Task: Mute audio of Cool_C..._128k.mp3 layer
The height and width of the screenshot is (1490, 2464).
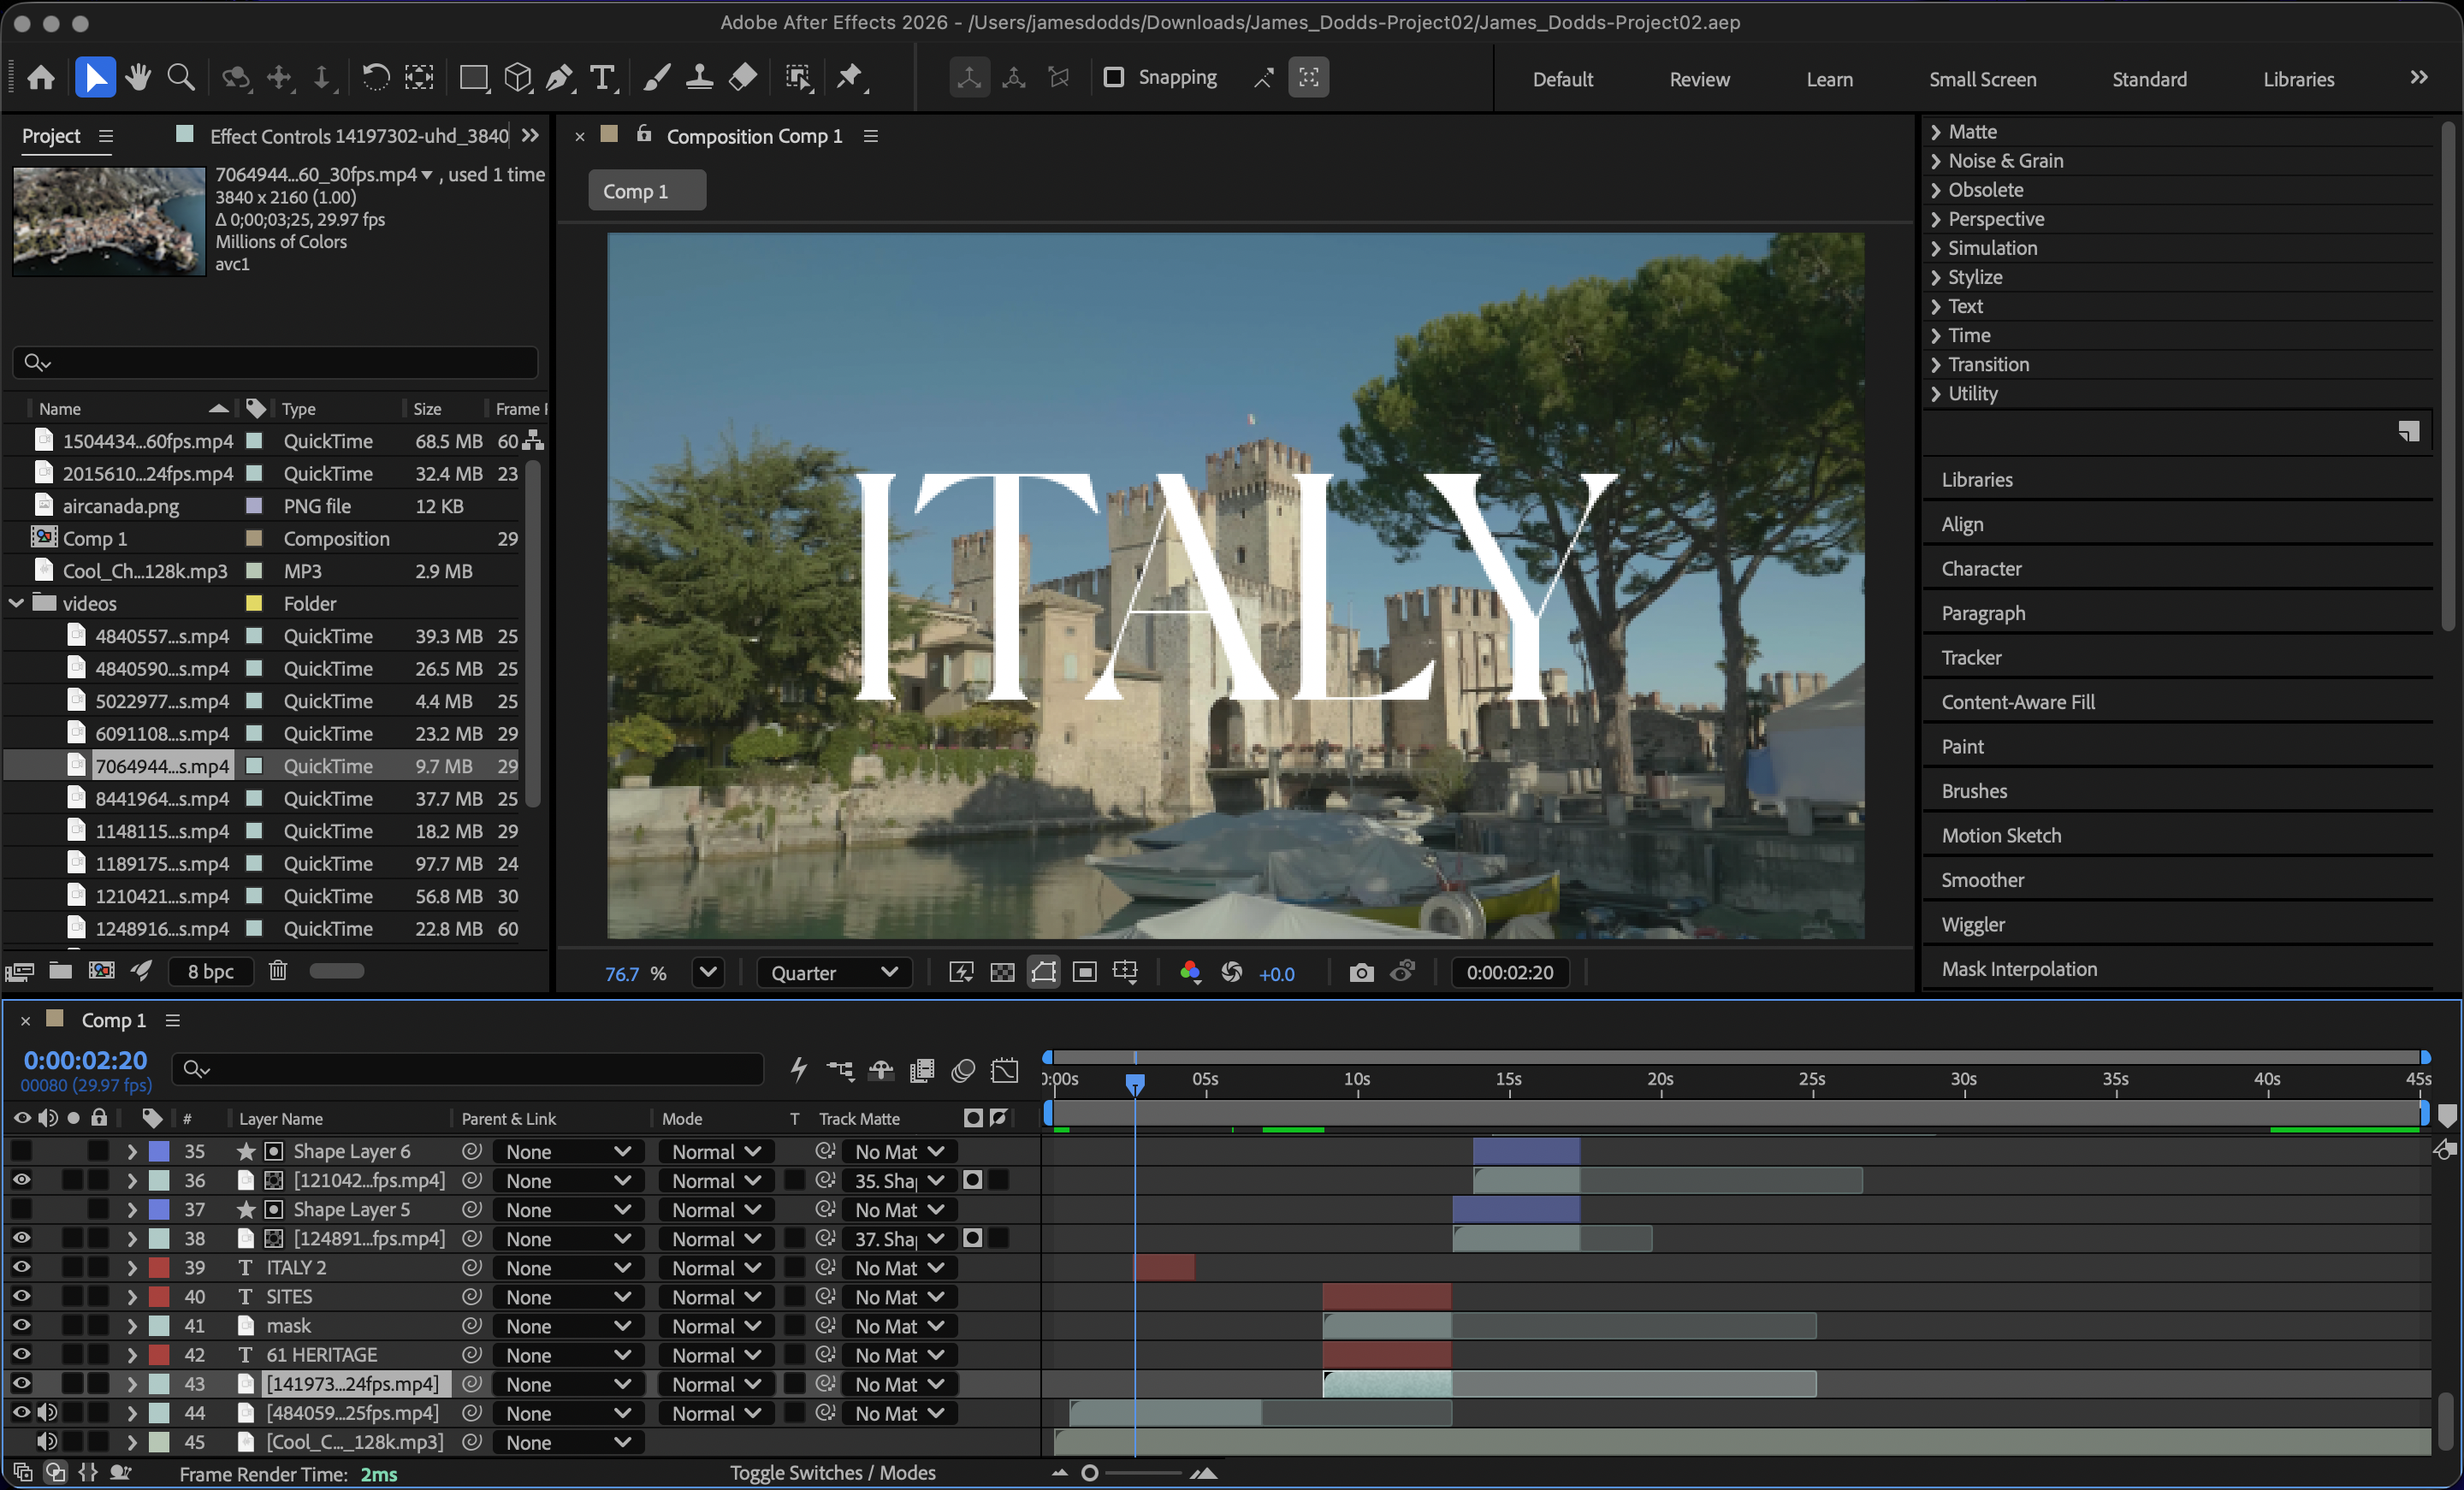Action: tap(46, 1443)
